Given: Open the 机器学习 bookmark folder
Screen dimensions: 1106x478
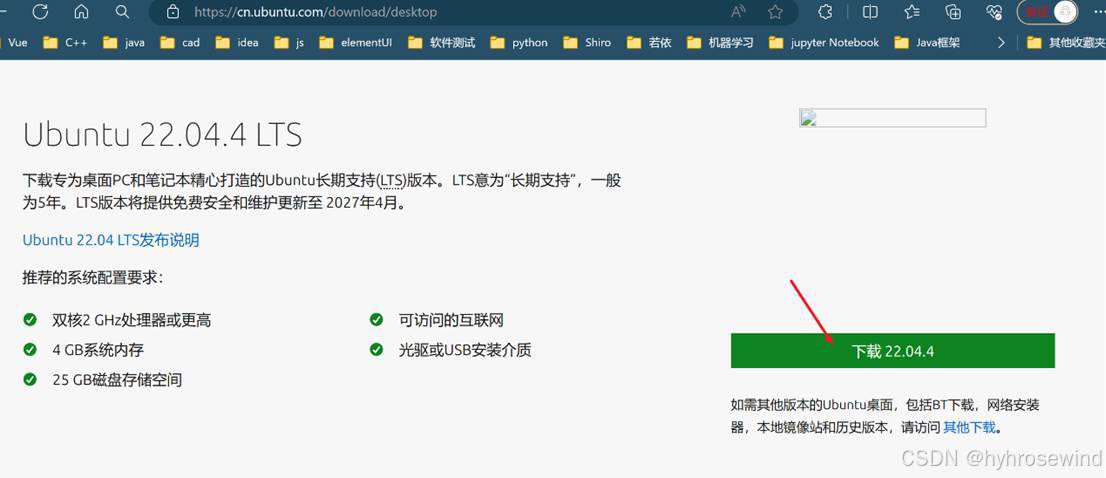Looking at the screenshot, I should click(720, 42).
